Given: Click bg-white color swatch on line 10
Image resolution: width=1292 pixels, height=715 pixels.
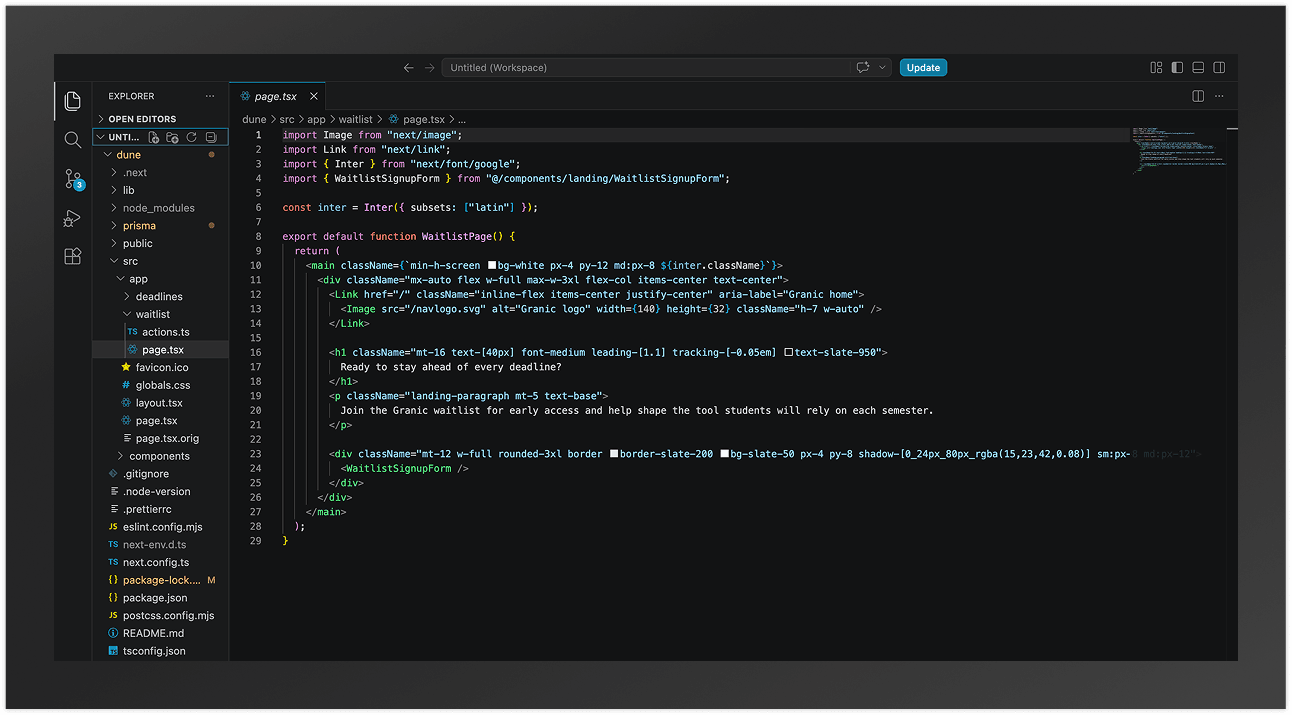Looking at the screenshot, I should pos(491,265).
